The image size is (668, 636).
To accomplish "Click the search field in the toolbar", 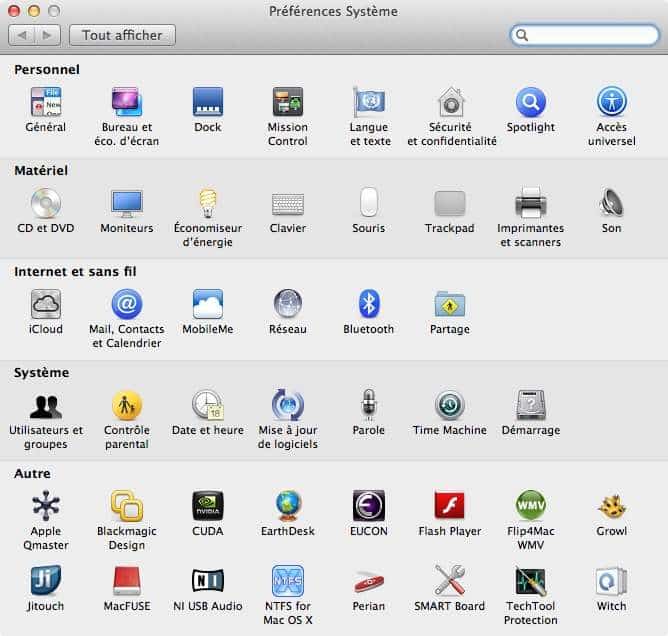I will click(x=584, y=35).
